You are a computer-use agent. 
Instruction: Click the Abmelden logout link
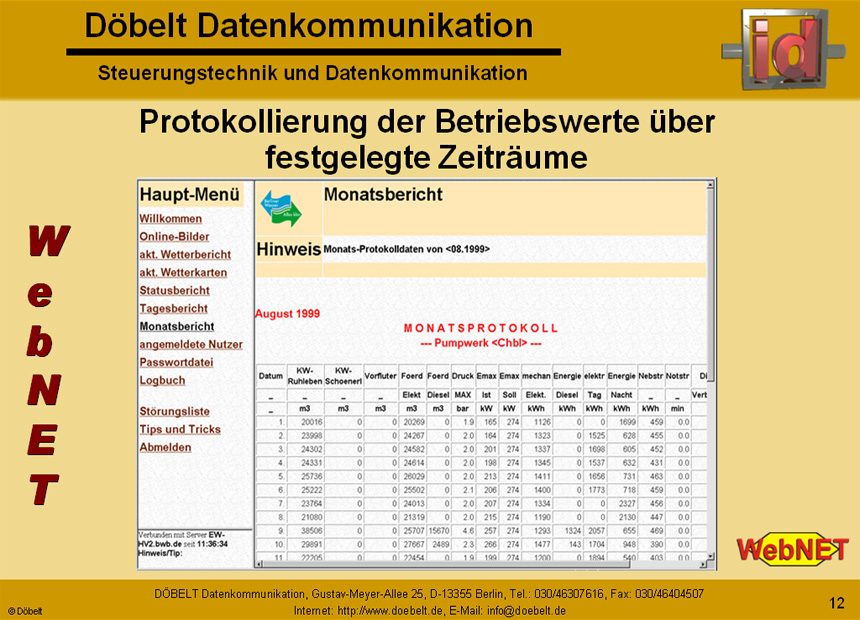pos(165,447)
